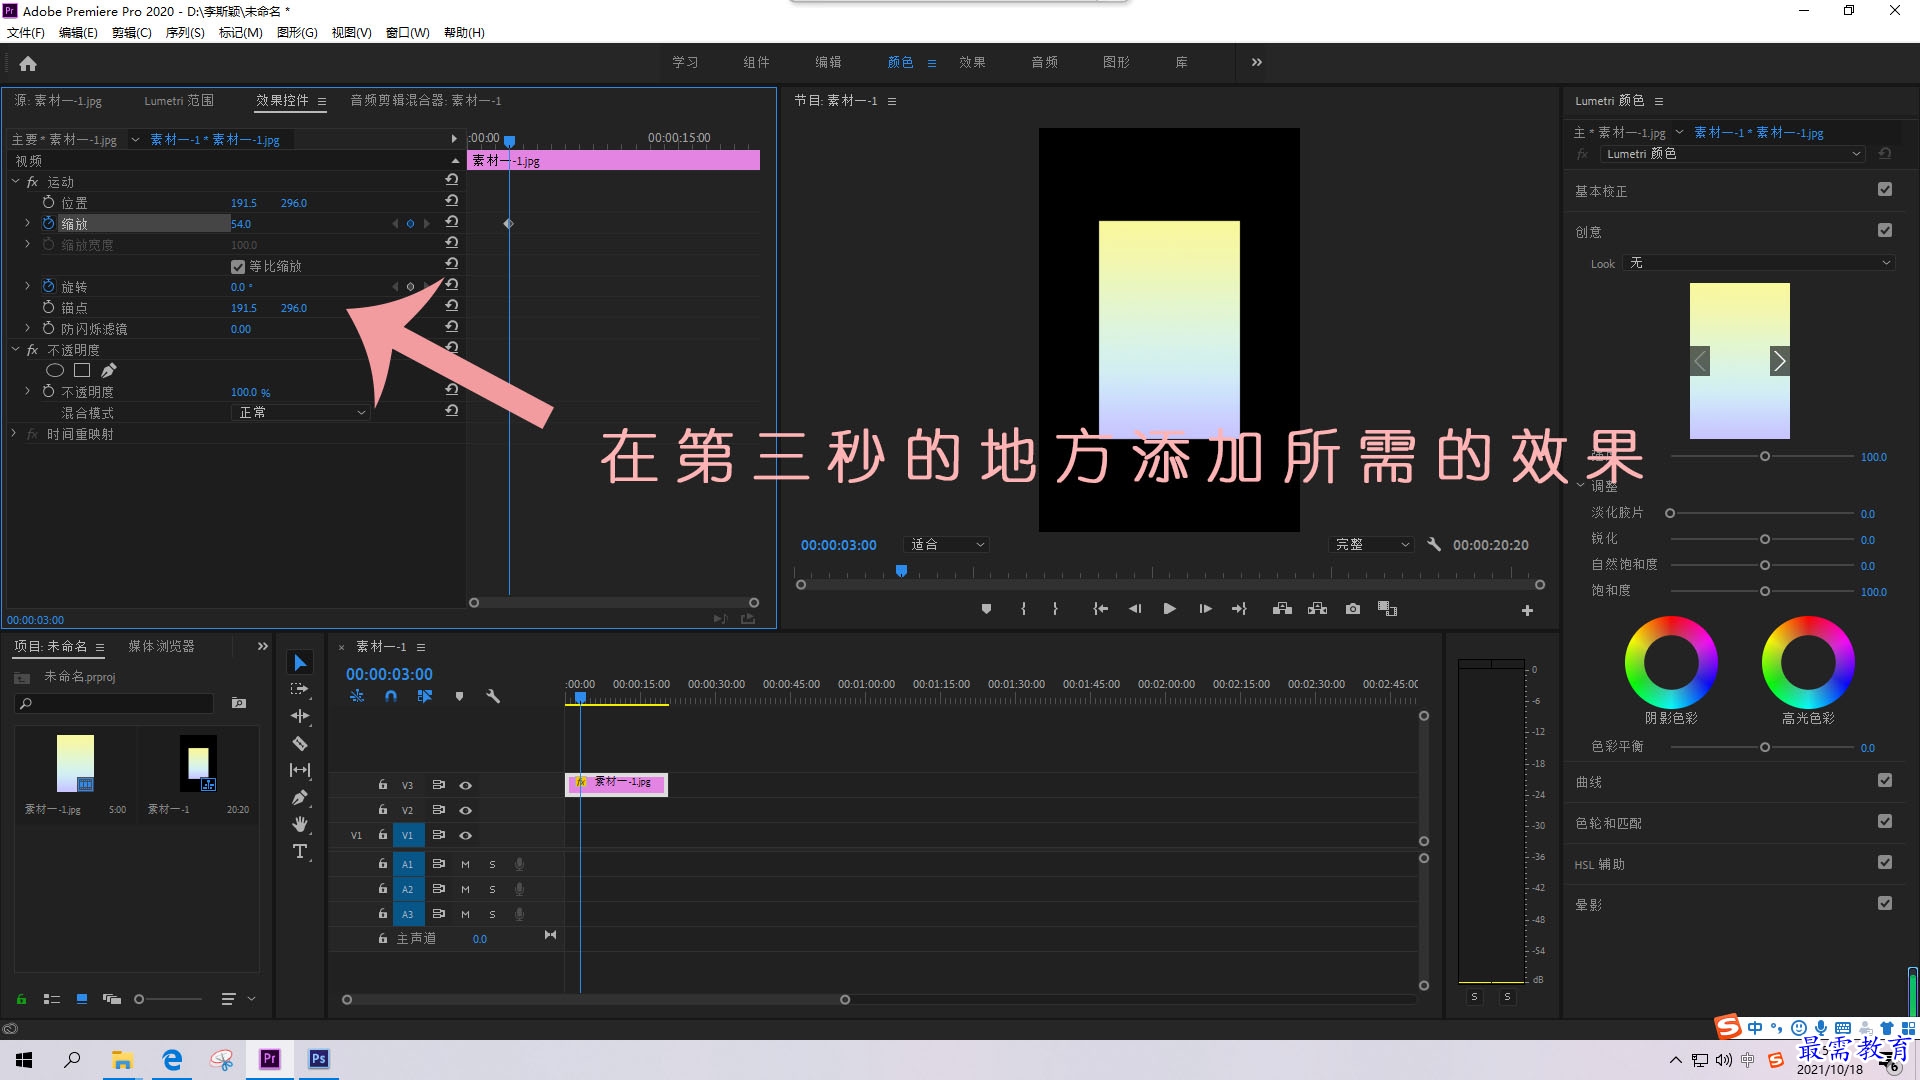Image resolution: width=1920 pixels, height=1080 pixels.
Task: Reset the 位置 position parameter
Action: pos(452,201)
